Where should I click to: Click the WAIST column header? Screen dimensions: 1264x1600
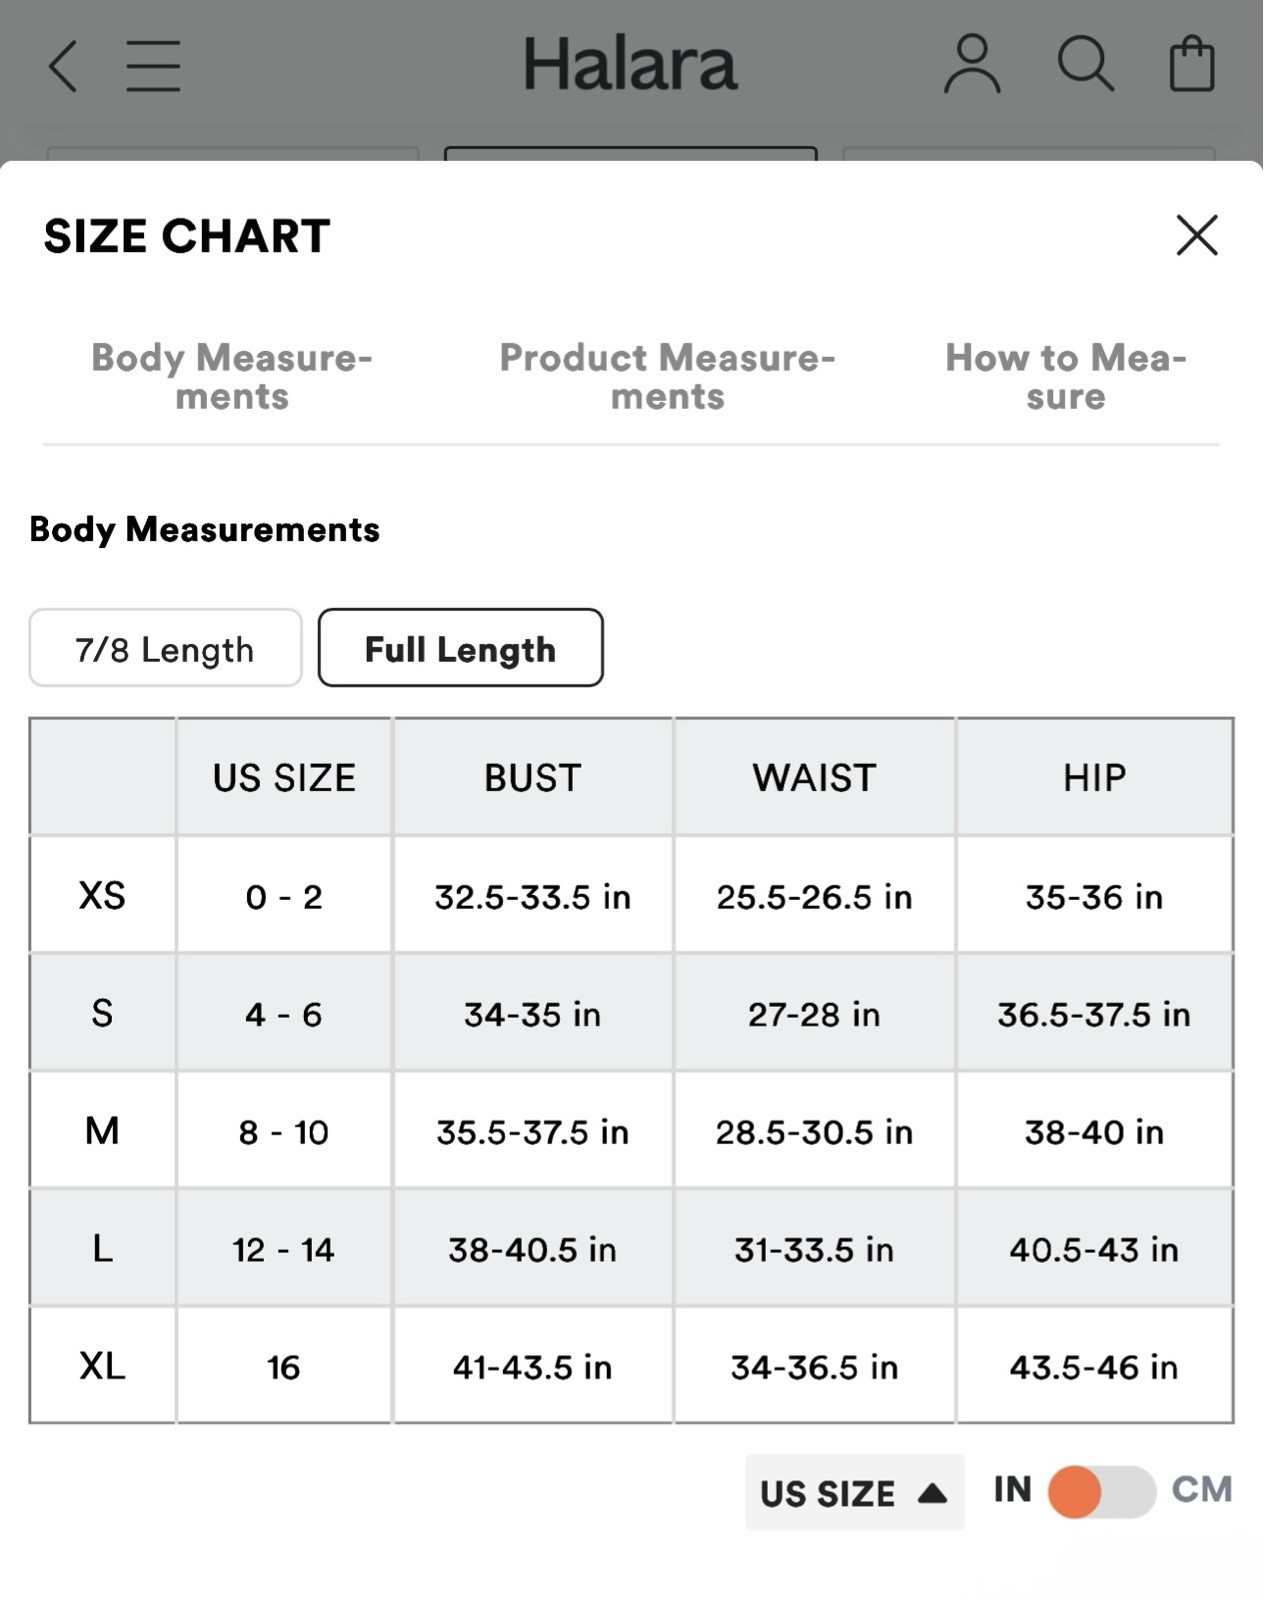tap(814, 778)
